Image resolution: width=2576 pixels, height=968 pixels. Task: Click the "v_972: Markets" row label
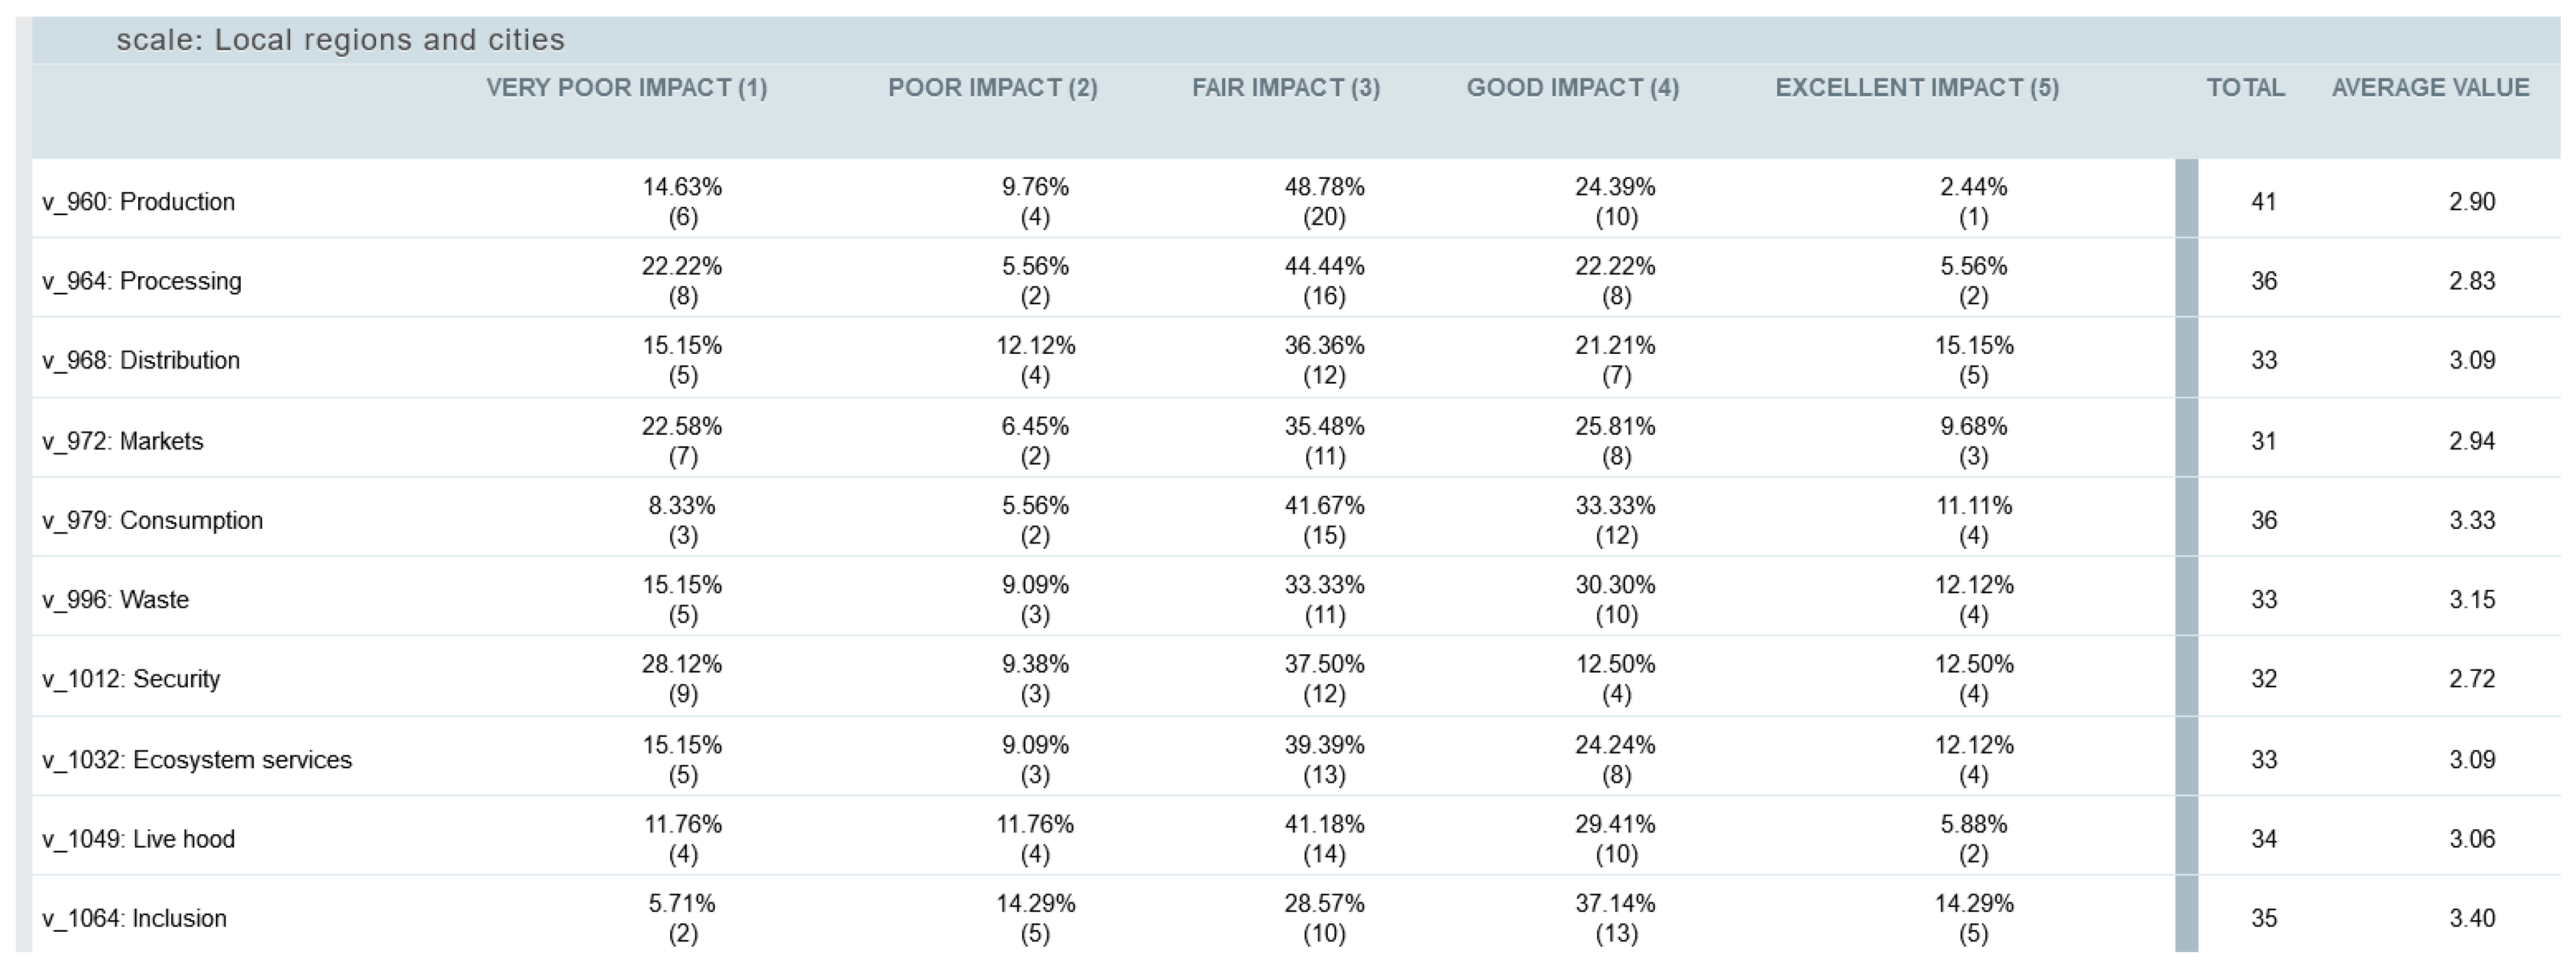pyautogui.click(x=122, y=441)
